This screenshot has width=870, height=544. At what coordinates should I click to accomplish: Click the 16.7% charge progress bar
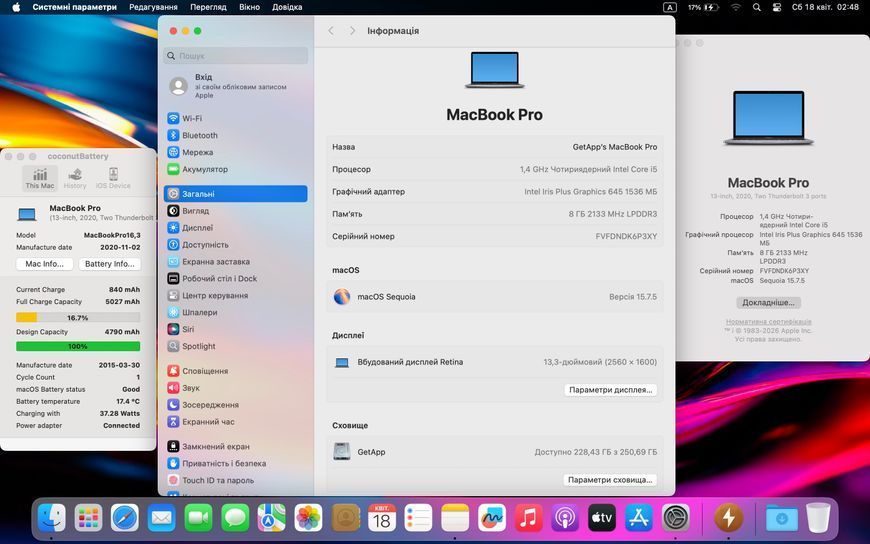78,318
